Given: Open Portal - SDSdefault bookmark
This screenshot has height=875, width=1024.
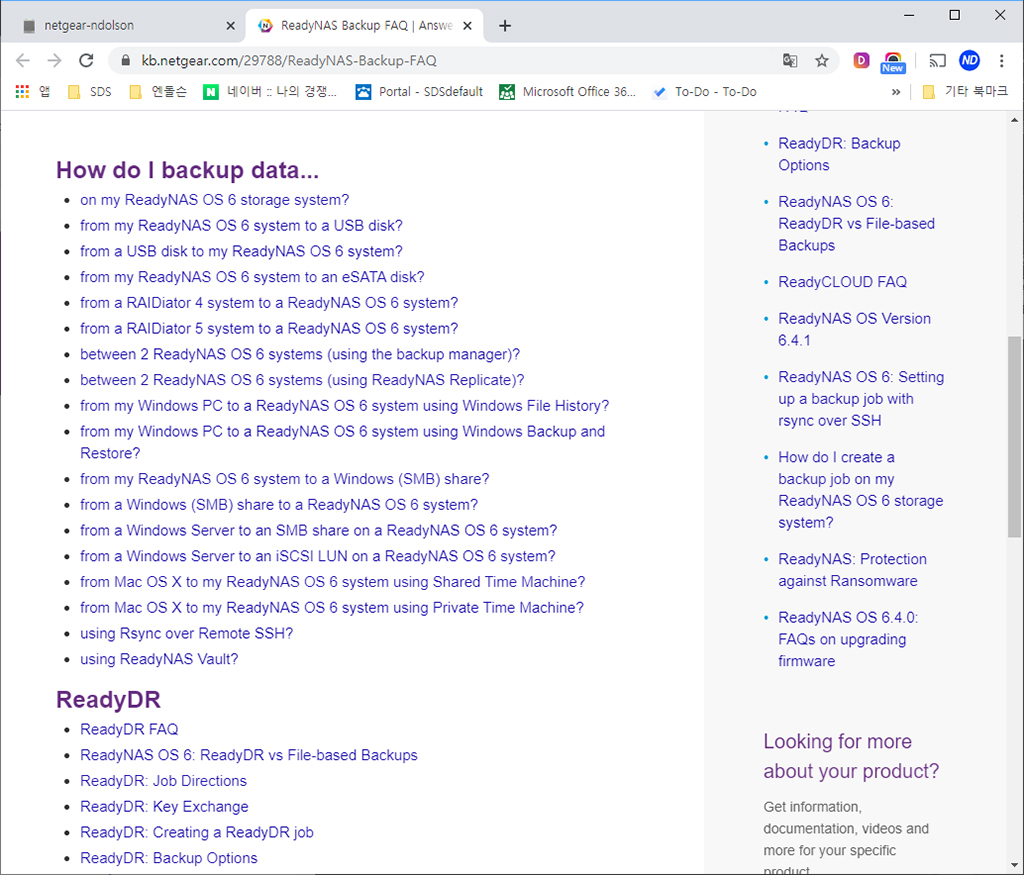Looking at the screenshot, I should point(419,91).
